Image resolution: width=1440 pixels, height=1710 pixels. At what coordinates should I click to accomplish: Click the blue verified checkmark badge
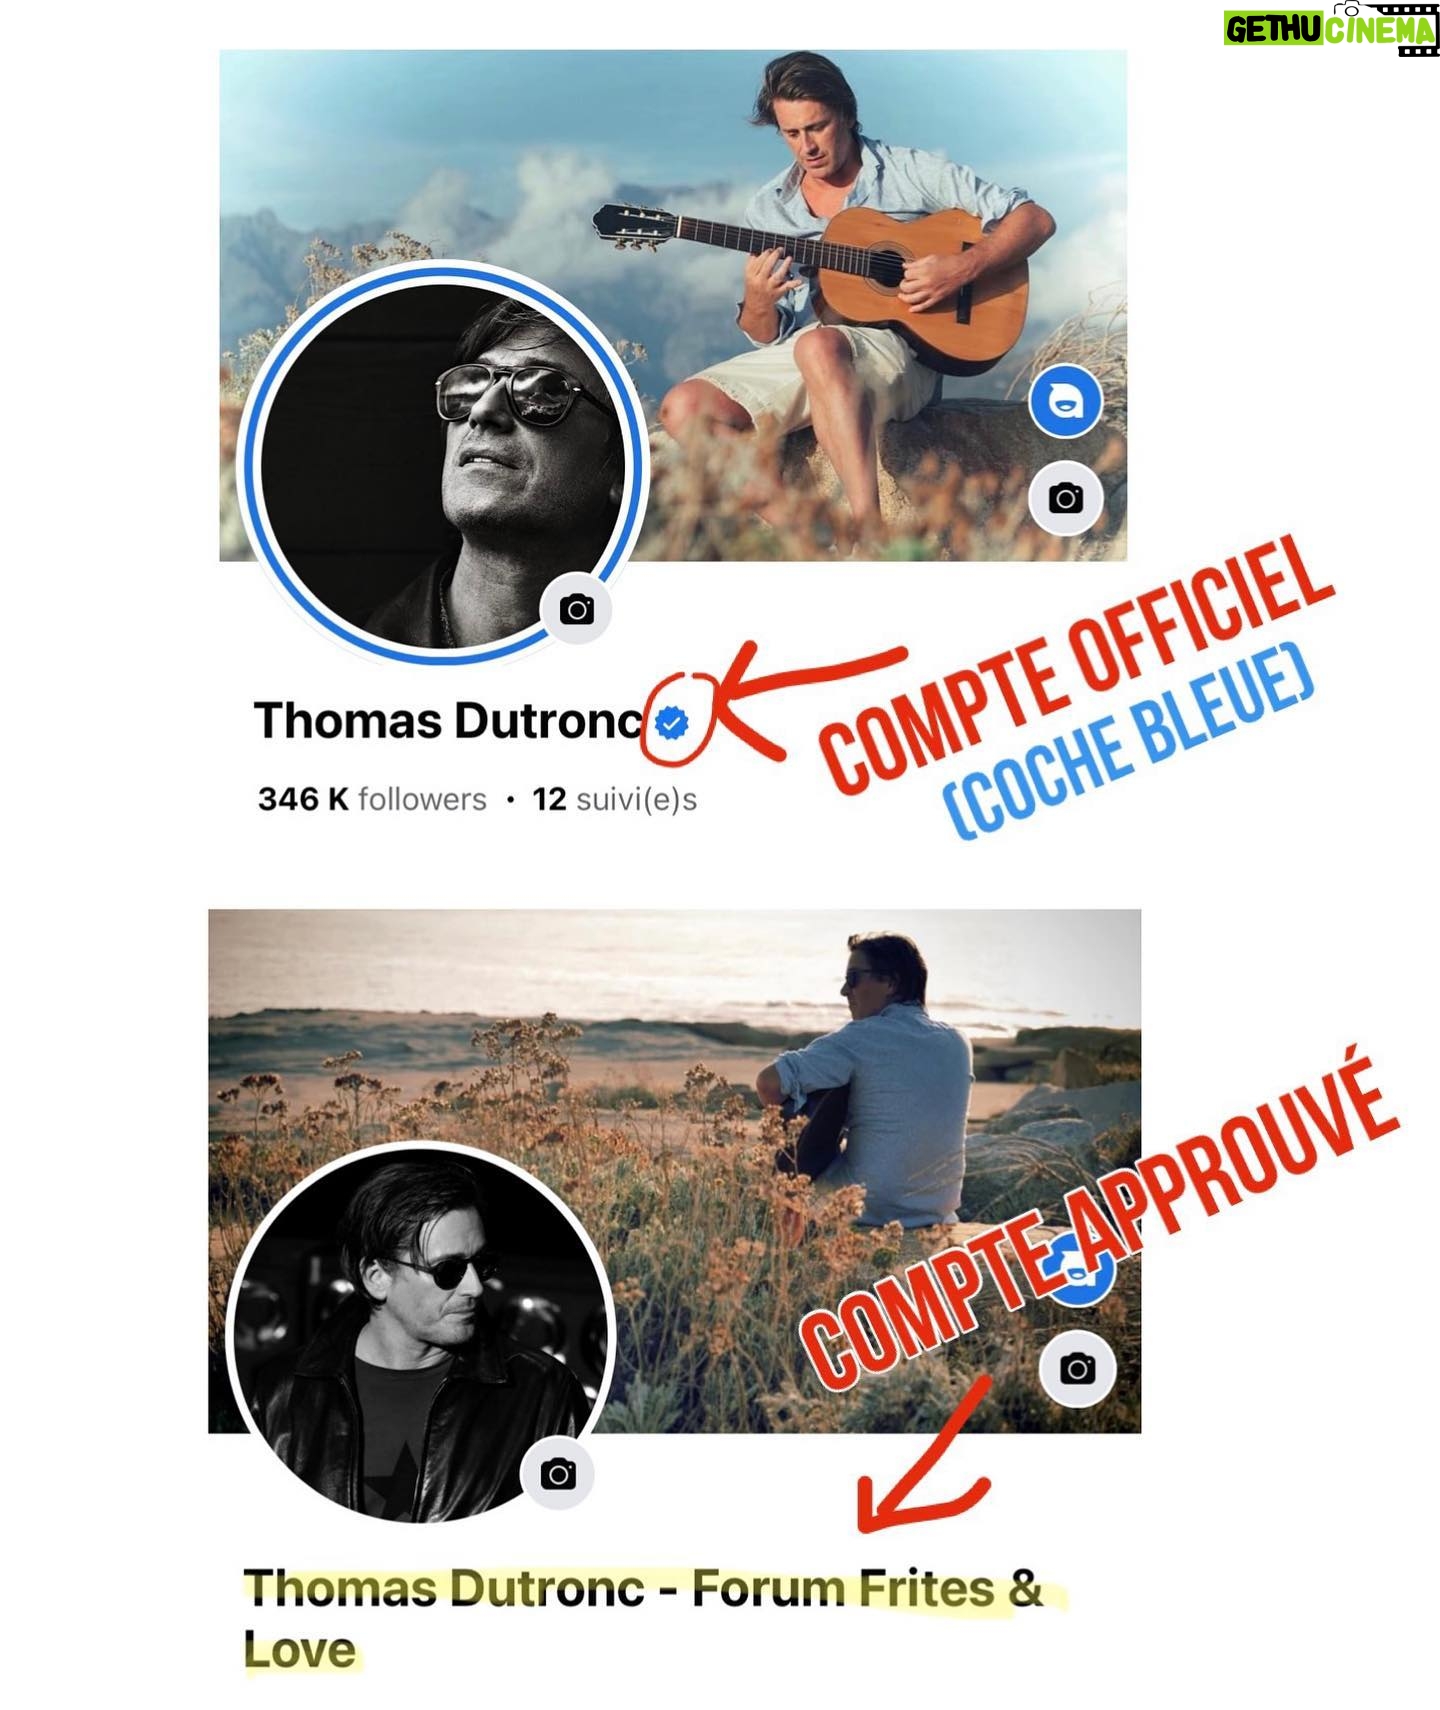pyautogui.click(x=674, y=721)
